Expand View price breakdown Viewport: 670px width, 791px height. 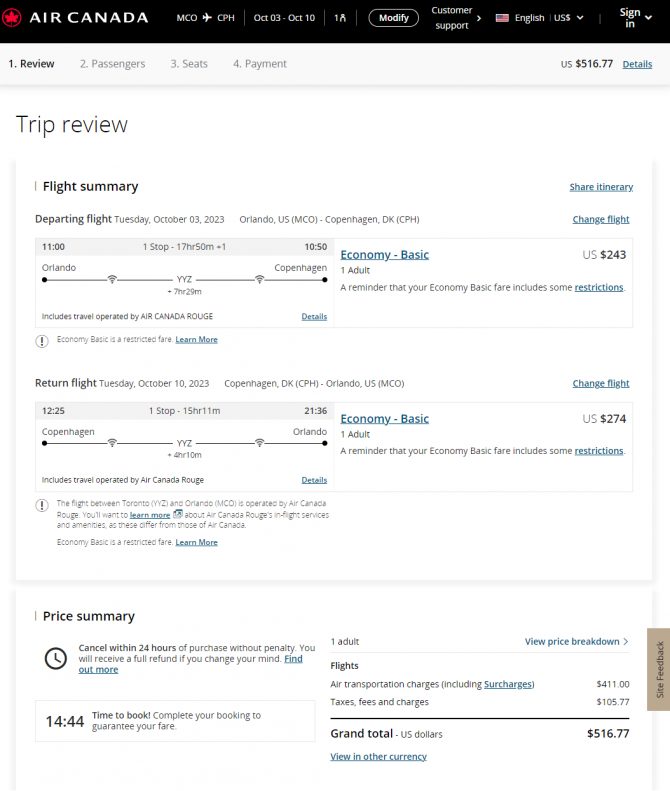(x=577, y=642)
